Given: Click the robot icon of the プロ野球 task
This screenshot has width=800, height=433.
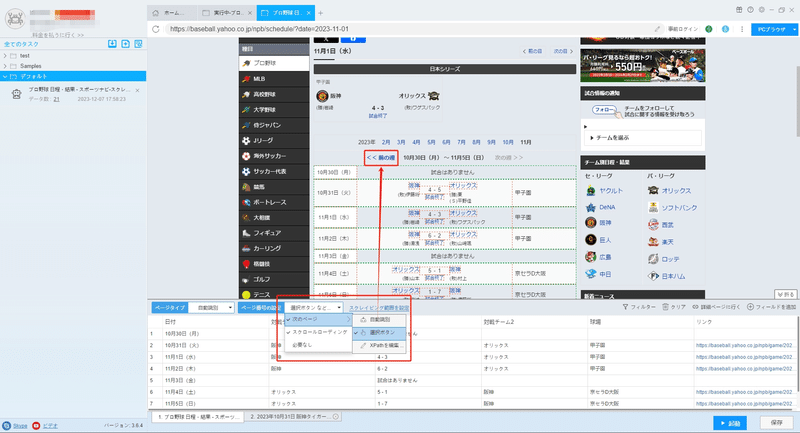Looking at the screenshot, I should click(17, 94).
